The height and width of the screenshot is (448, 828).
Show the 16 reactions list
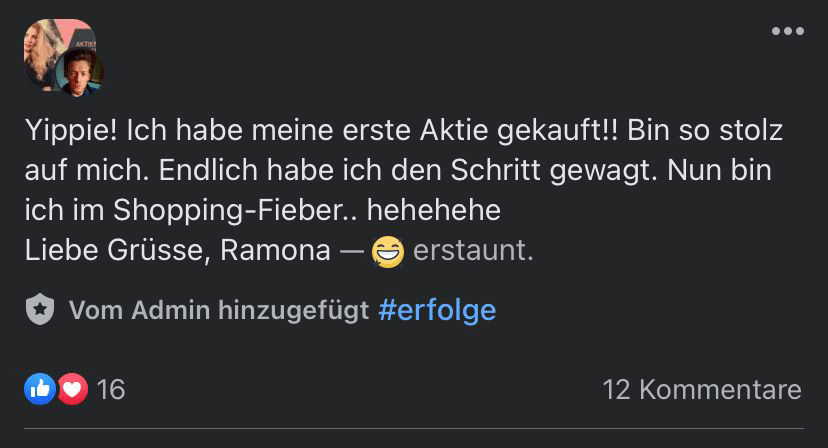click(111, 389)
